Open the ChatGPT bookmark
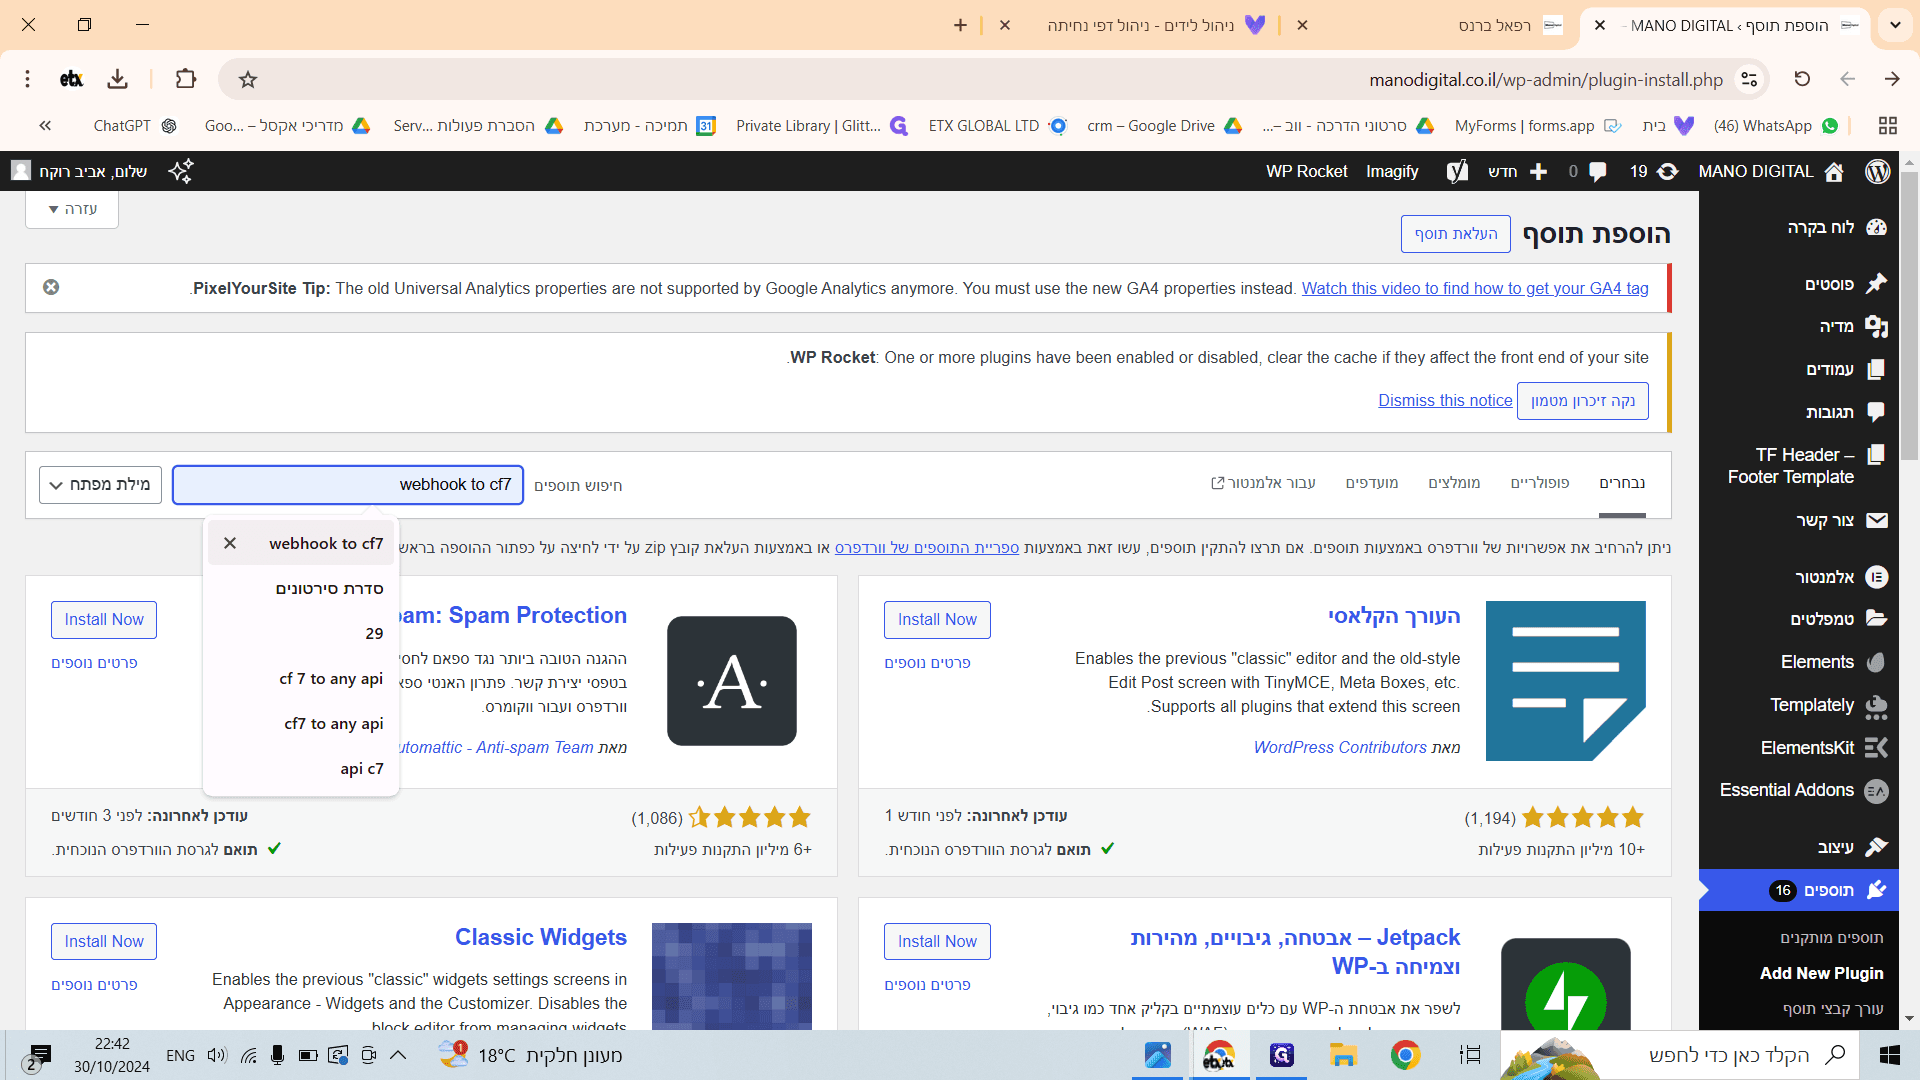 [135, 125]
